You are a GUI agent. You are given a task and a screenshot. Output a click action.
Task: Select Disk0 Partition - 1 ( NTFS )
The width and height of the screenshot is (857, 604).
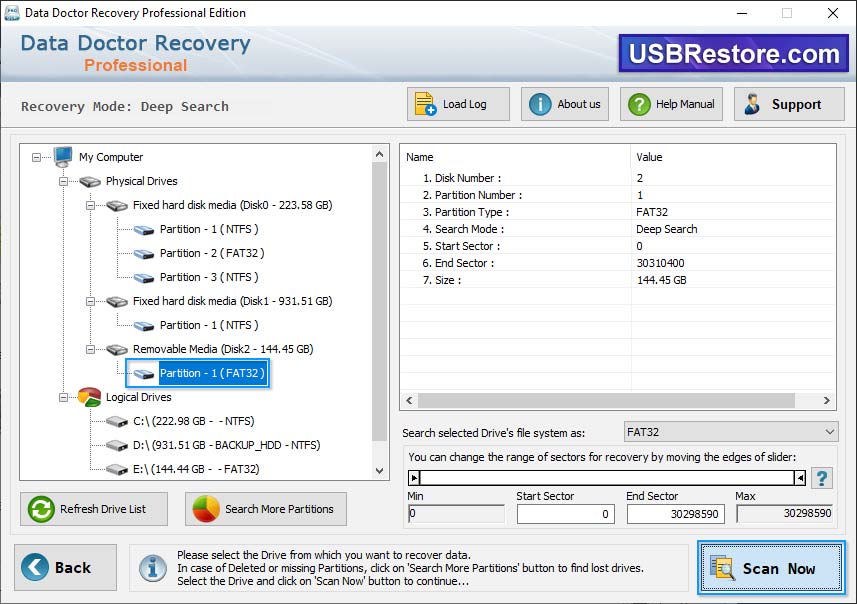(209, 230)
